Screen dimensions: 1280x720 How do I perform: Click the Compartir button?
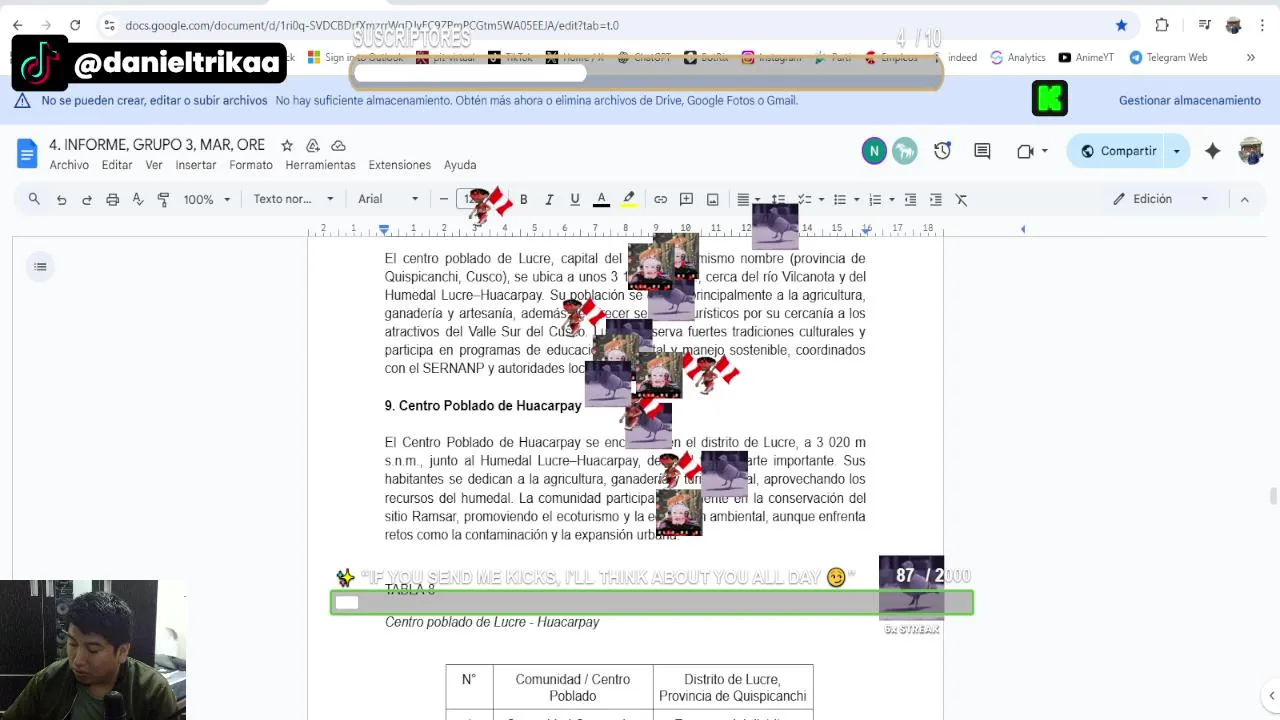pos(1117,151)
